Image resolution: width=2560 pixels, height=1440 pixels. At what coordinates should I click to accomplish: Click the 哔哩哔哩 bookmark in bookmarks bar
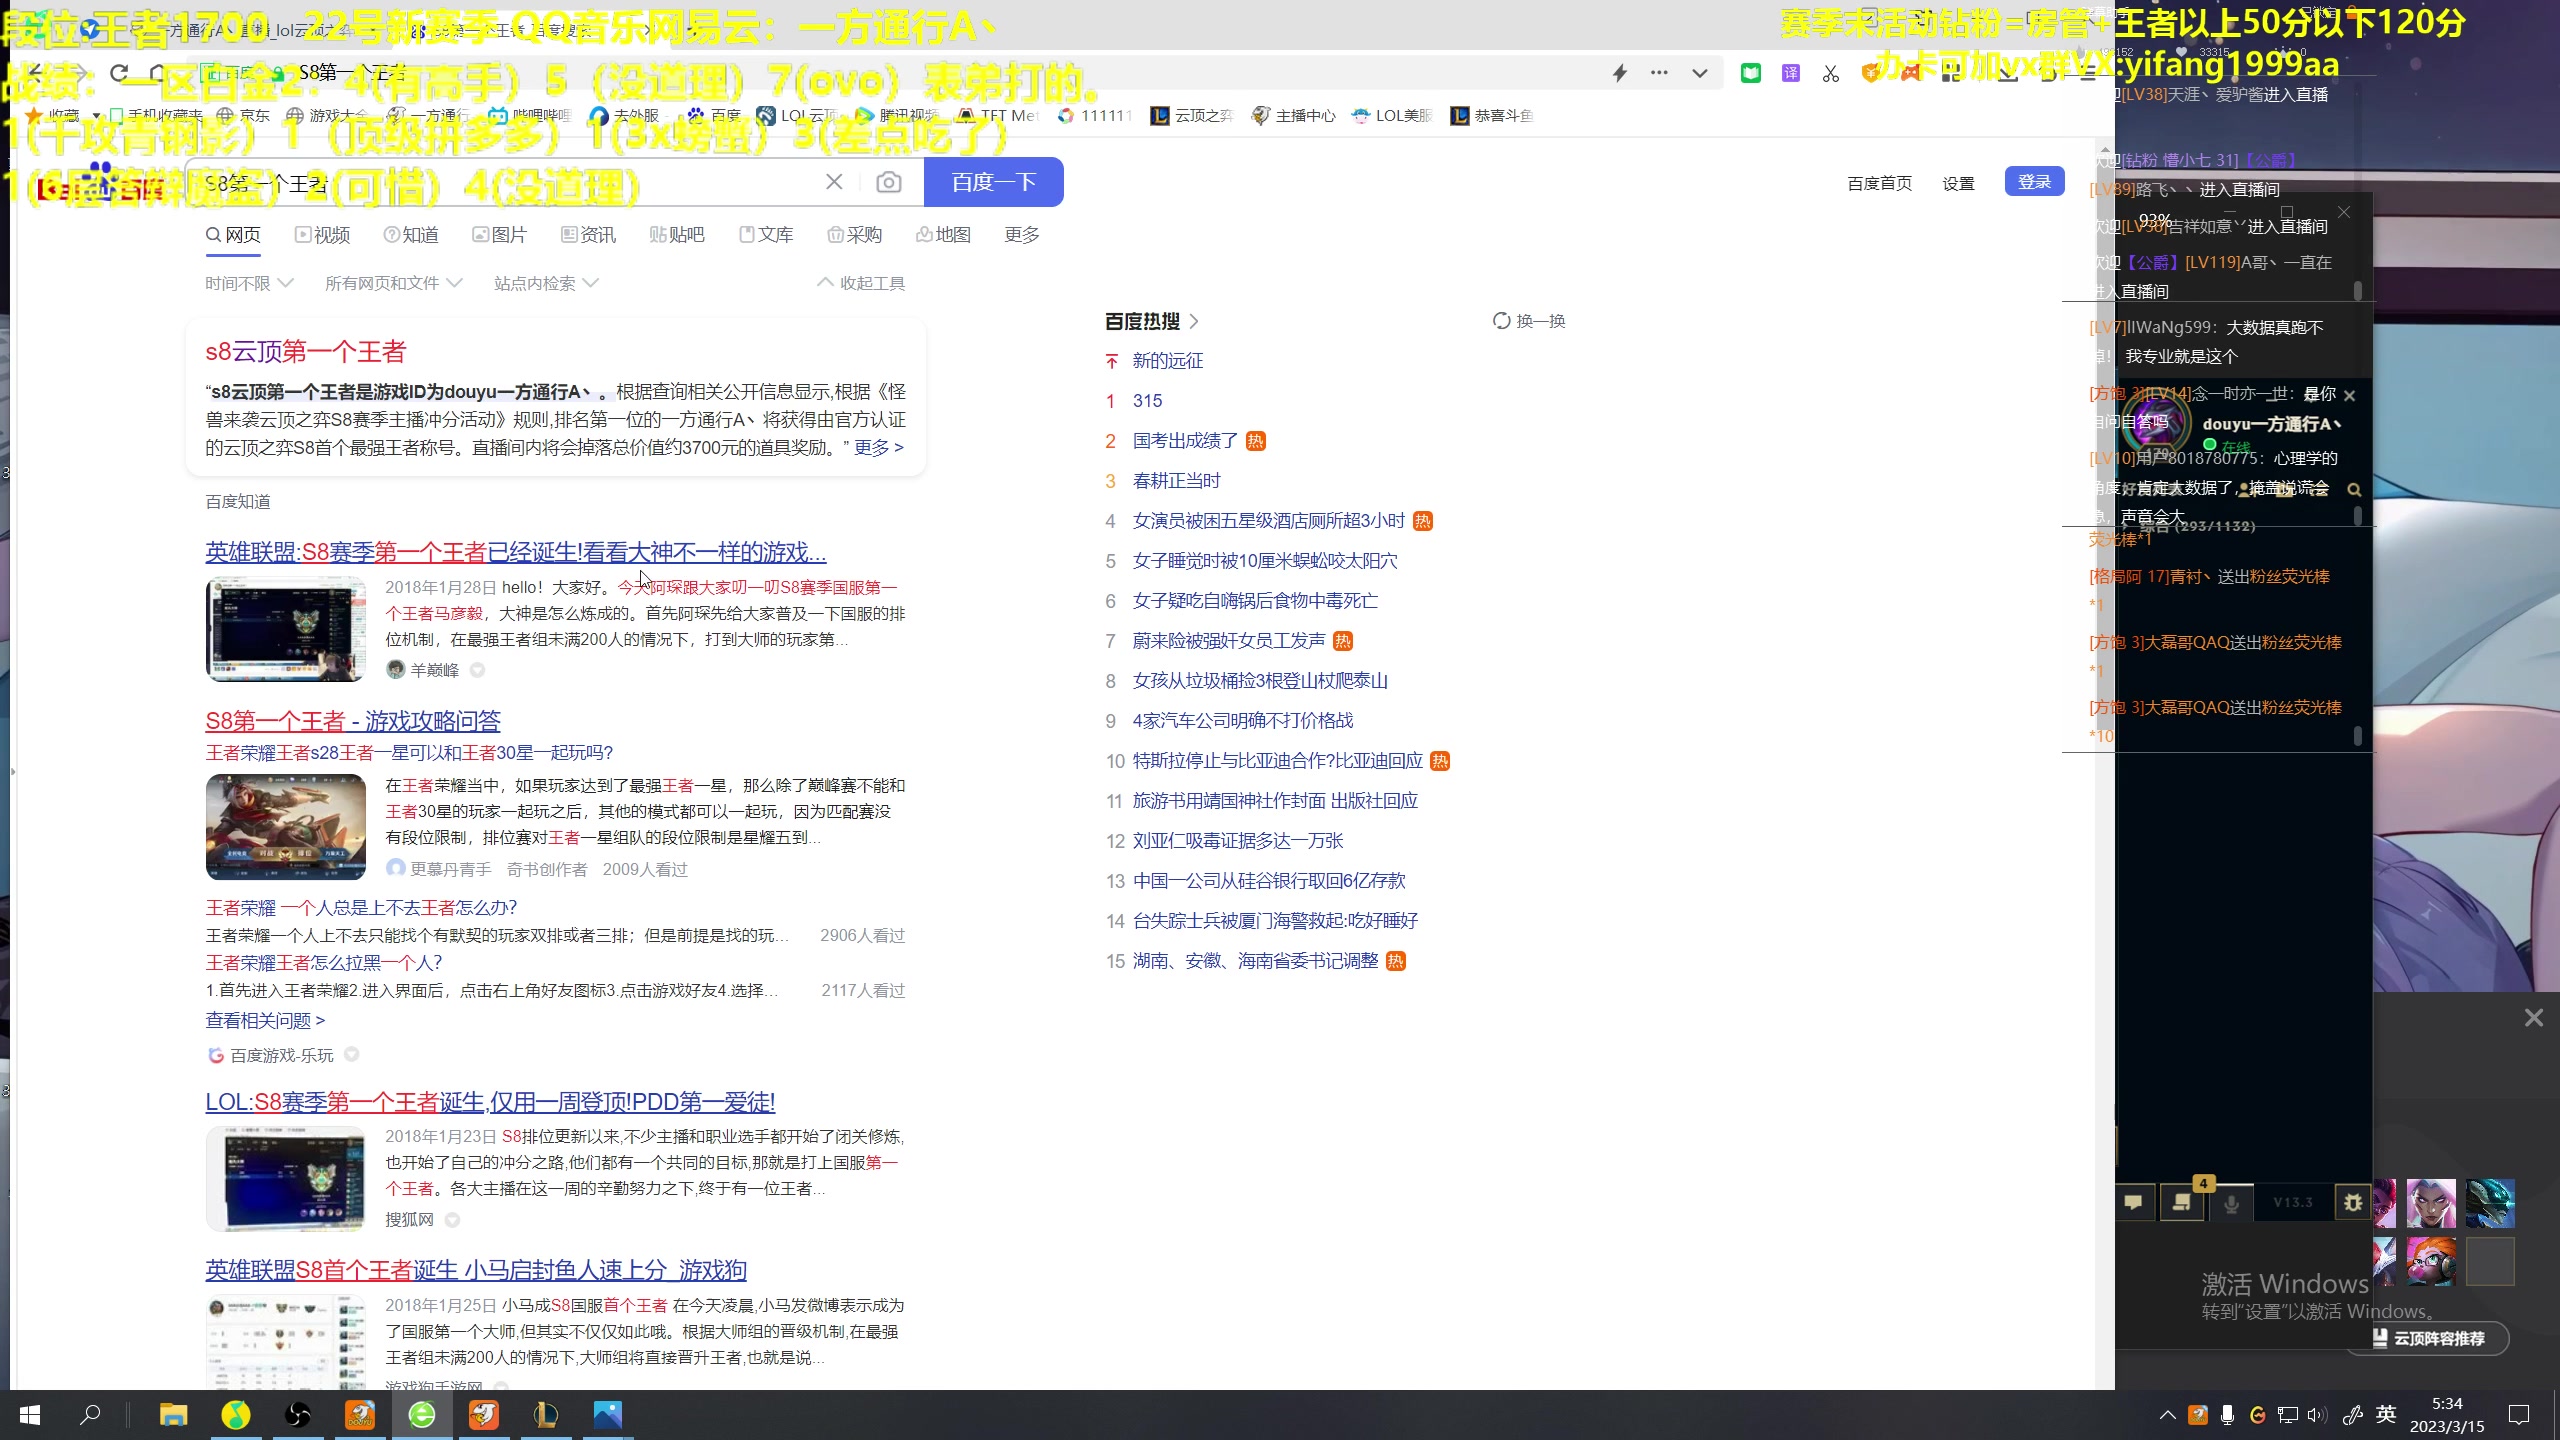tap(529, 116)
